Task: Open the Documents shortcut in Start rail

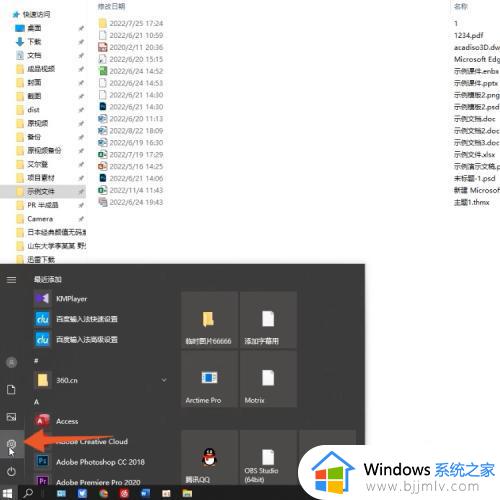Action: point(11,389)
